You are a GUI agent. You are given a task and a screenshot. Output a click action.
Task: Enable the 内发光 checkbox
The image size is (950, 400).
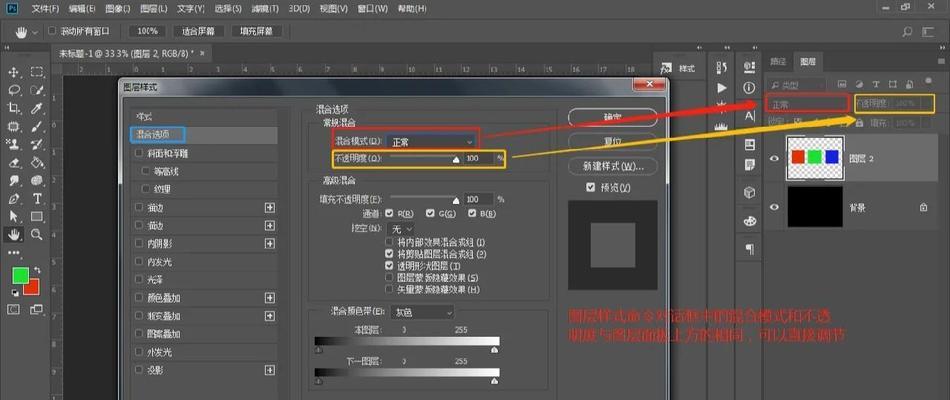tap(139, 262)
